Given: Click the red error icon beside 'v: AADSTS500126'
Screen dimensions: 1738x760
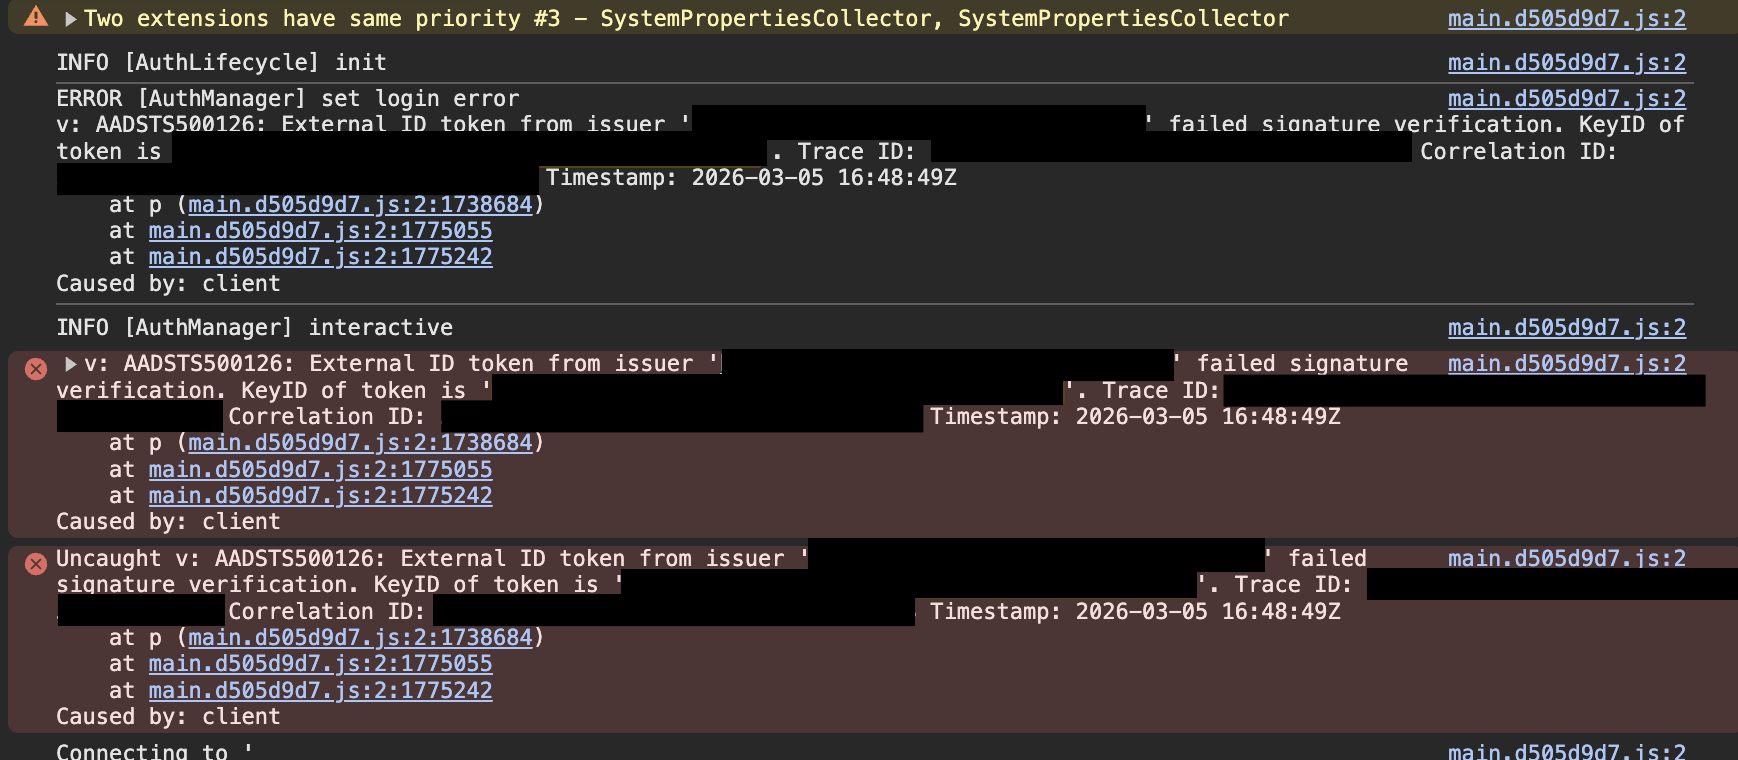Looking at the screenshot, I should pyautogui.click(x=36, y=369).
